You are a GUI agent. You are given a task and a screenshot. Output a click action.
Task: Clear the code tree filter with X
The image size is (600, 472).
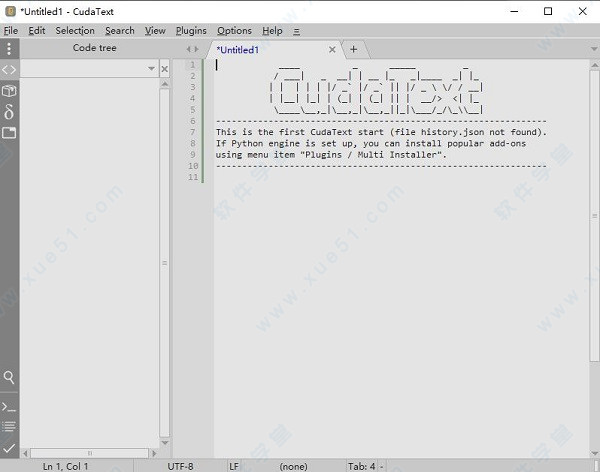click(x=165, y=69)
